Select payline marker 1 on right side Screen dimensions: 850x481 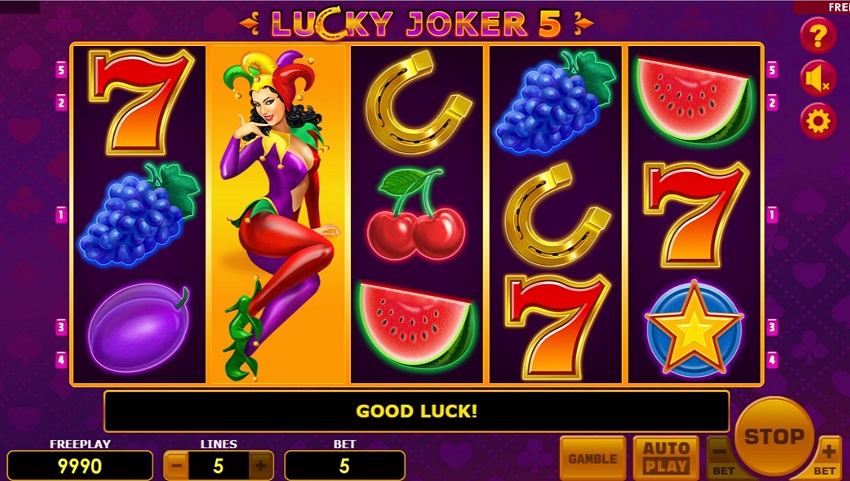coord(772,215)
